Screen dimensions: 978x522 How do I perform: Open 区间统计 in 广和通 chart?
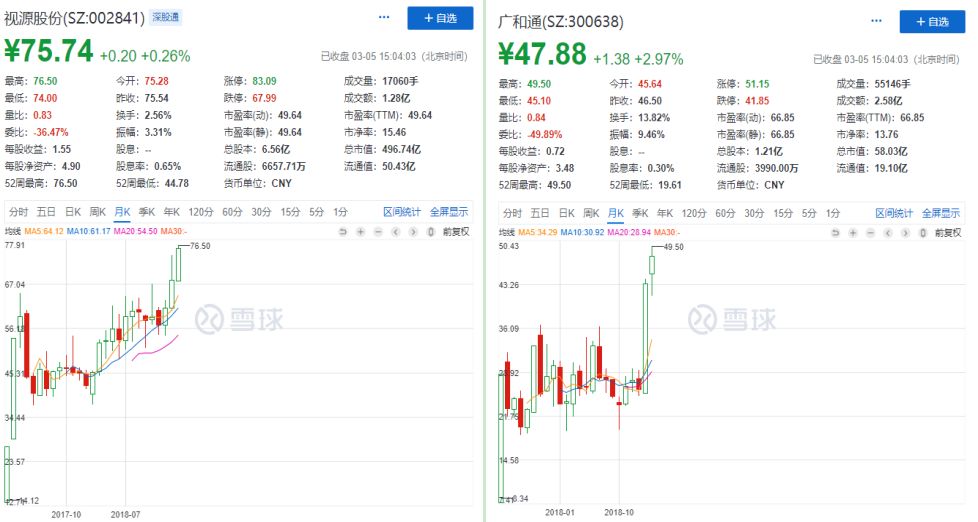coord(894,213)
